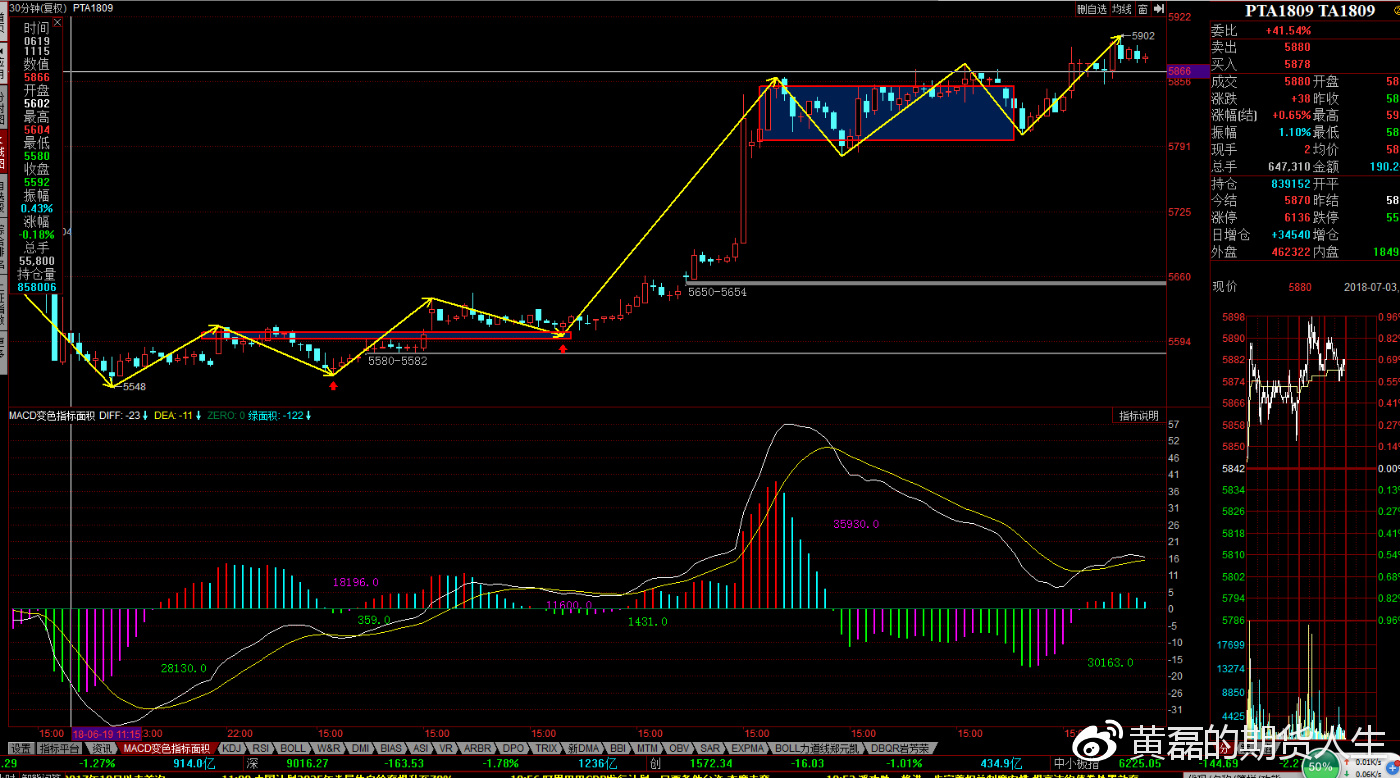Switch to the ARBR indicator tab
The image size is (1400, 778).
(478, 748)
